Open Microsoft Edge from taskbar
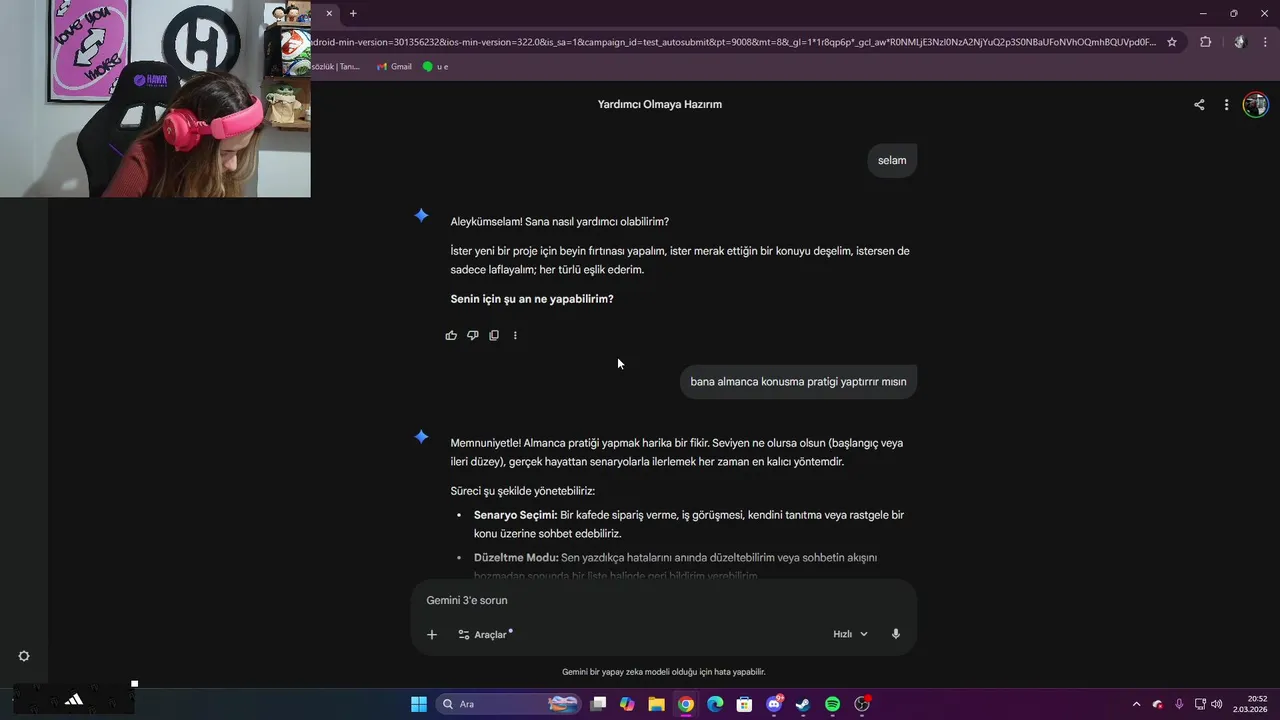The width and height of the screenshot is (1280, 720). click(x=715, y=704)
